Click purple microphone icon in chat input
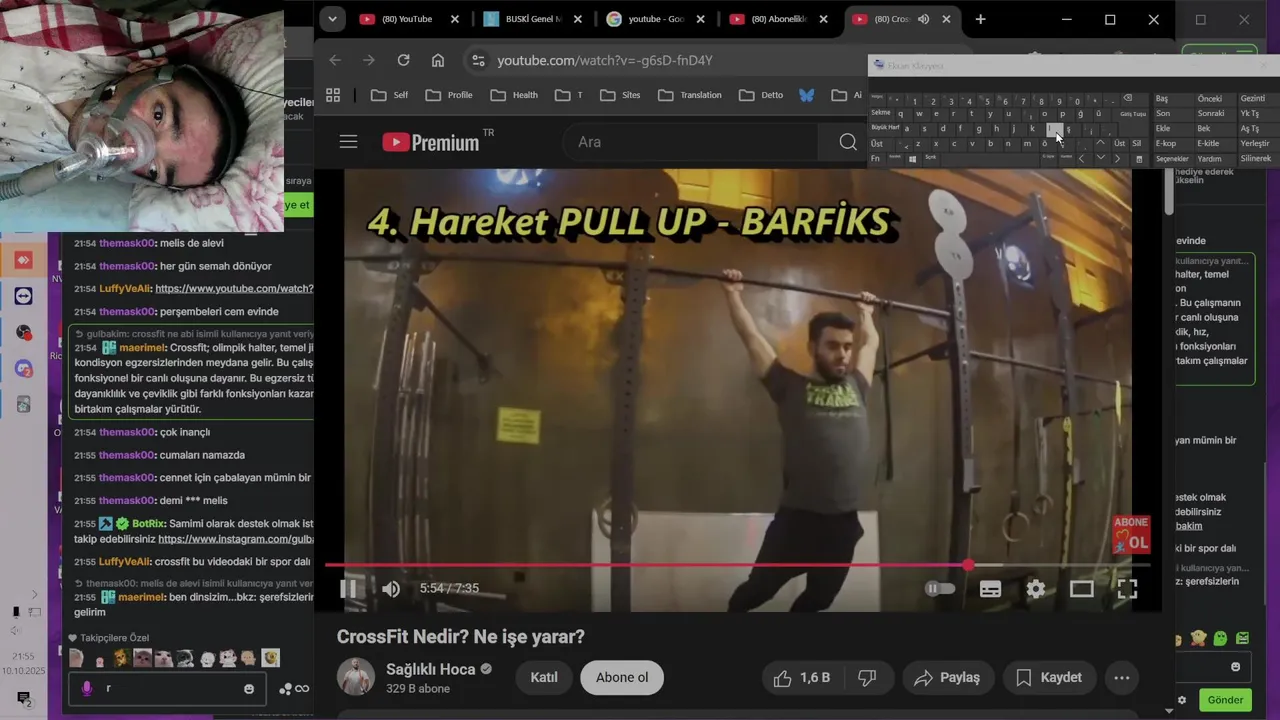Image resolution: width=1280 pixels, height=720 pixels. (x=87, y=689)
